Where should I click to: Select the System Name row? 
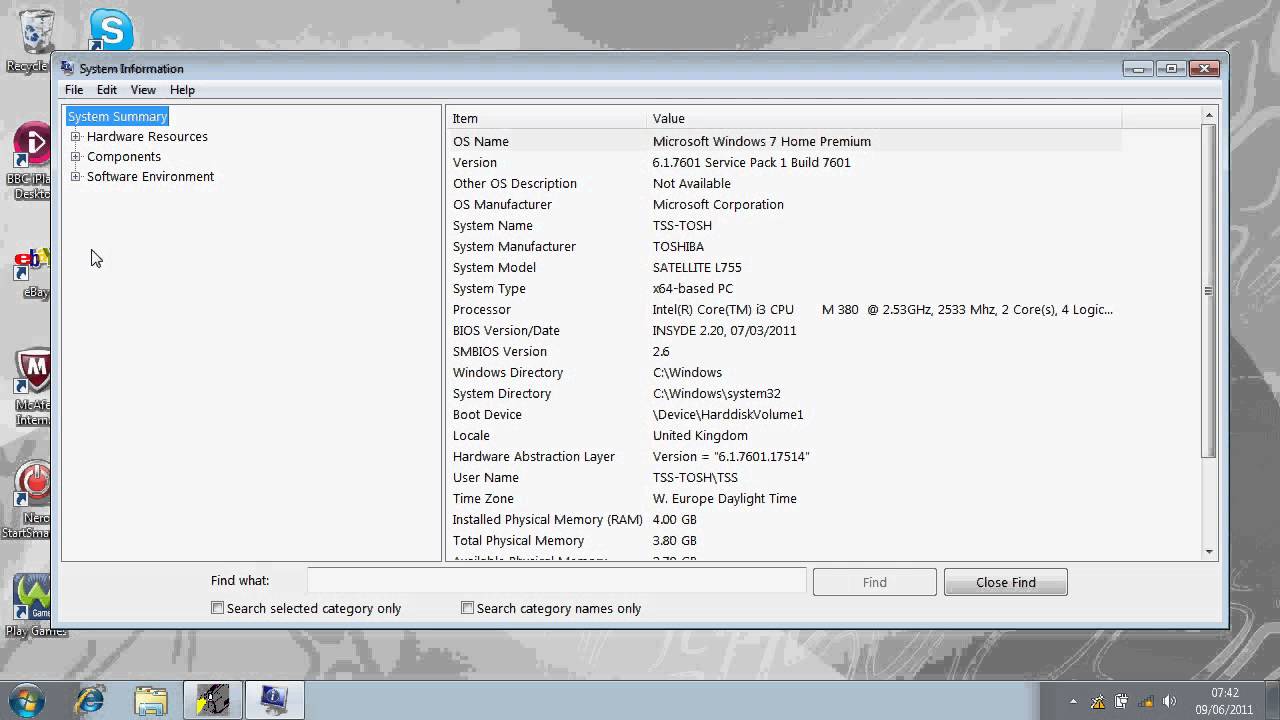784,225
